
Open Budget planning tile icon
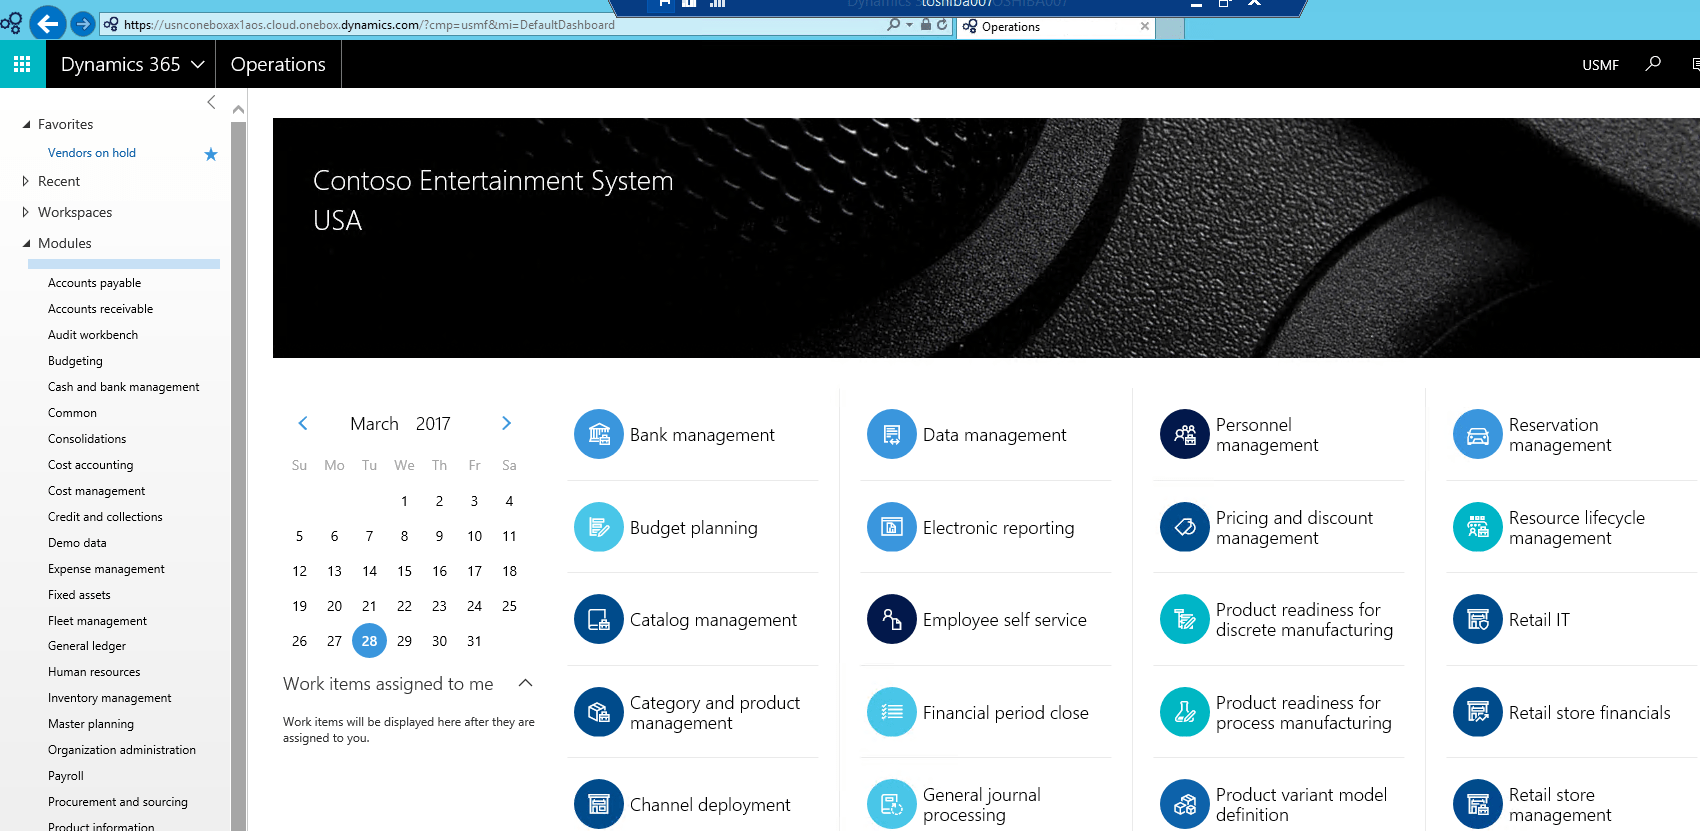[x=599, y=527]
